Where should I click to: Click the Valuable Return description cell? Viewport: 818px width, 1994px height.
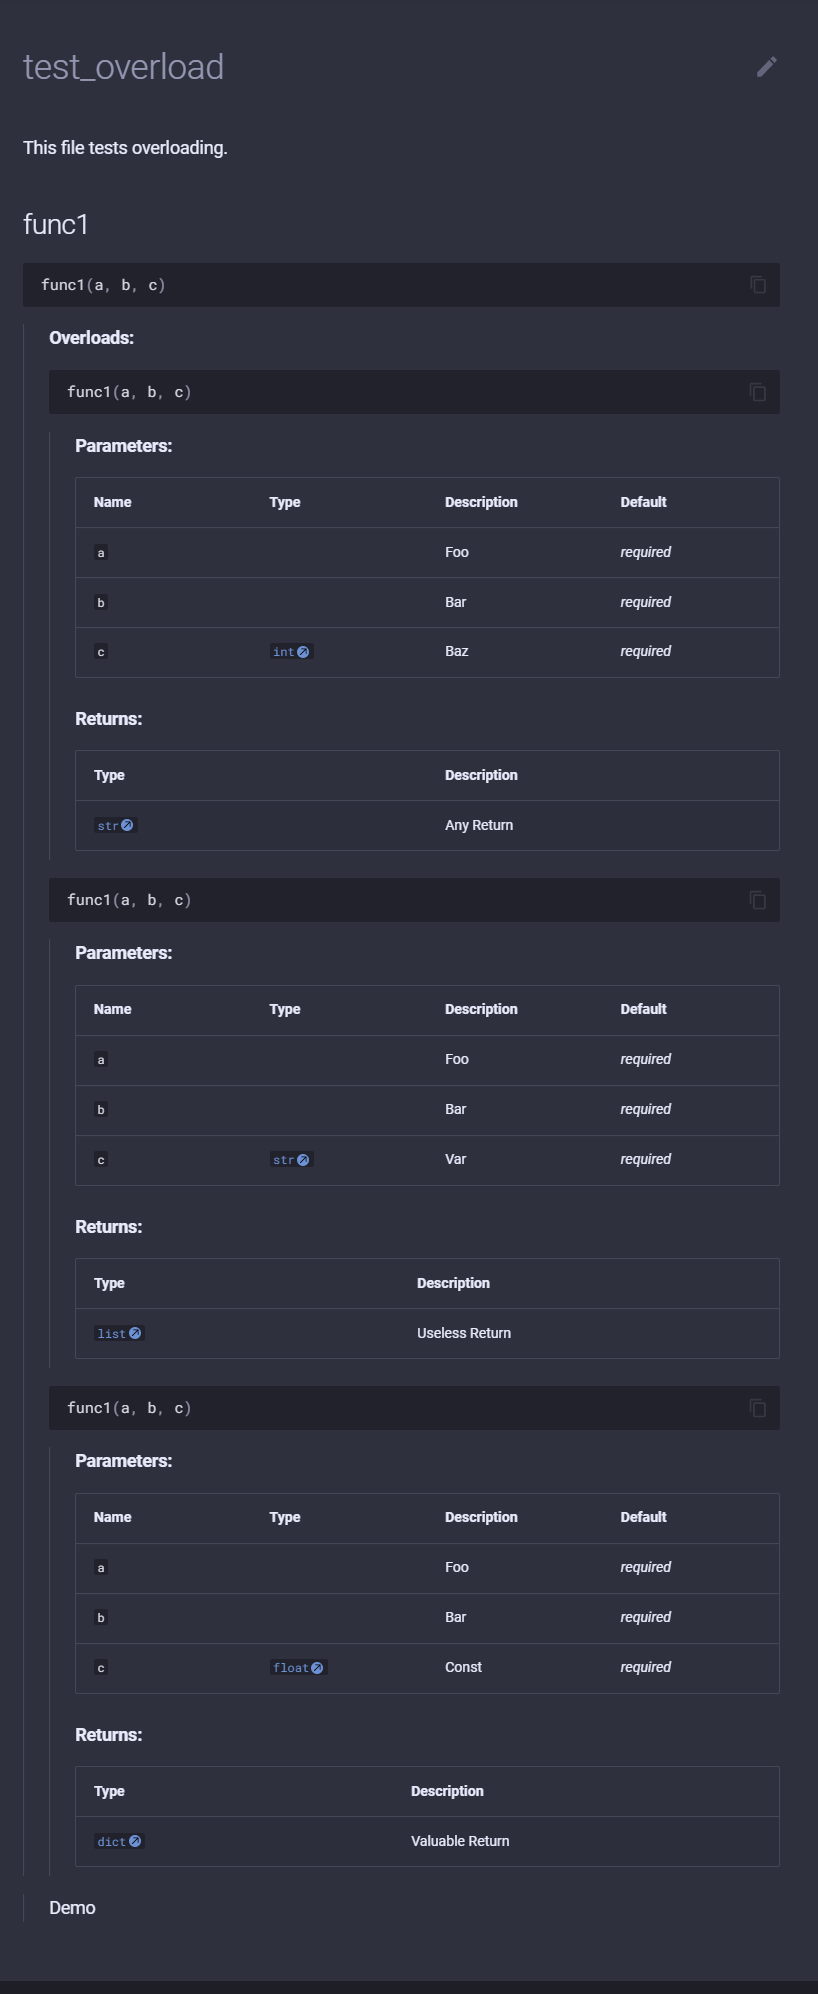(x=460, y=1841)
